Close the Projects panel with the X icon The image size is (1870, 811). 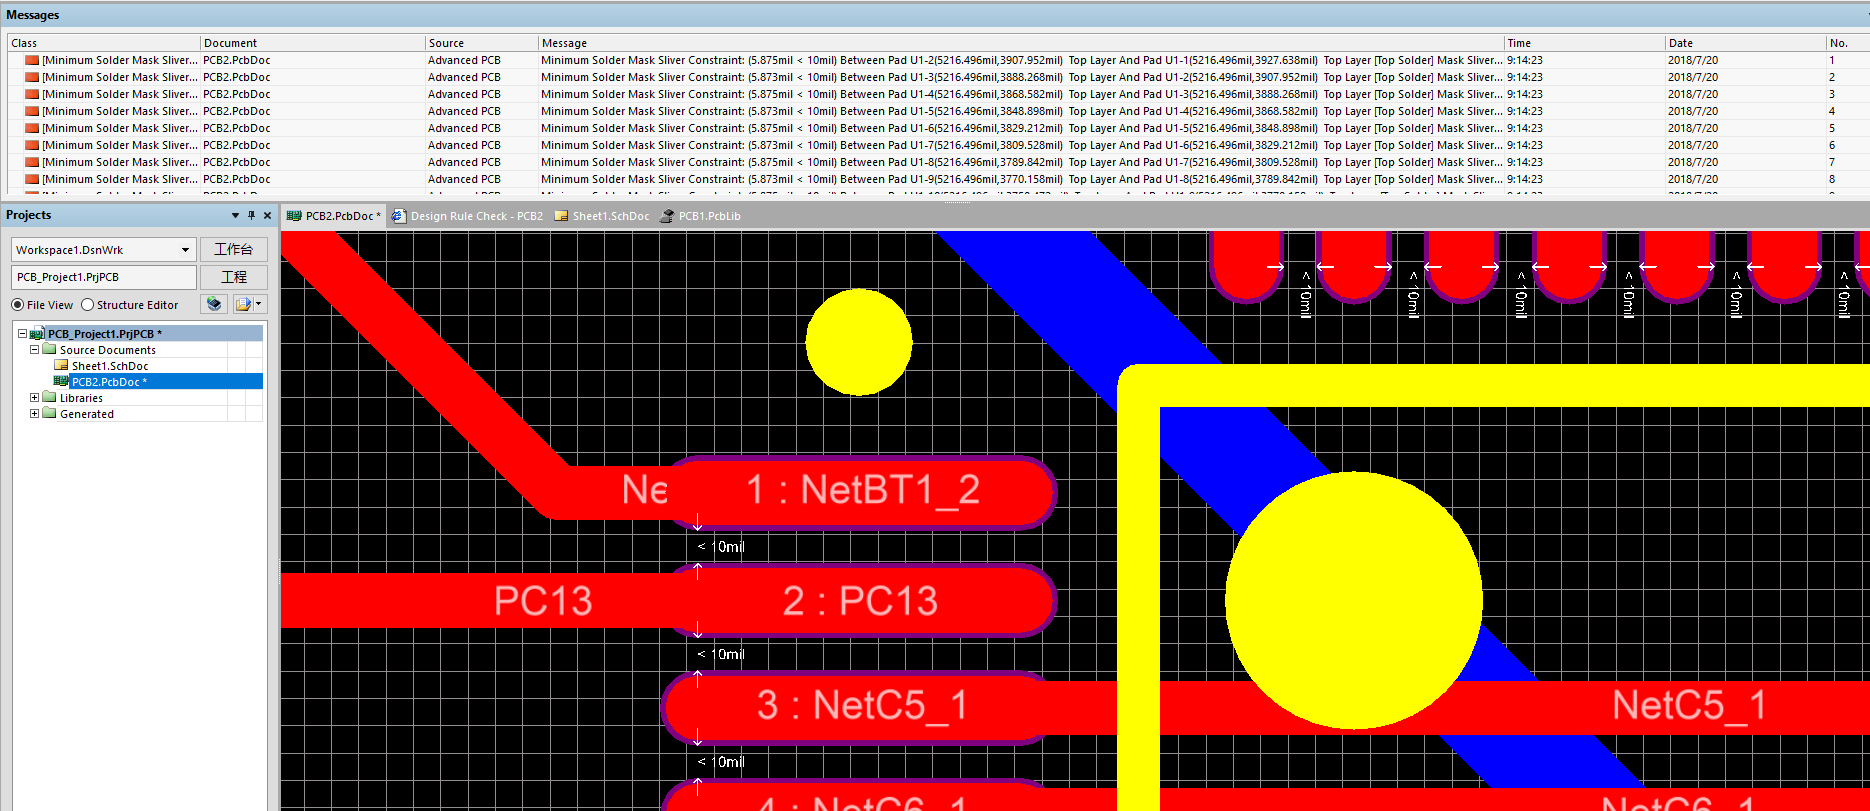pos(267,215)
